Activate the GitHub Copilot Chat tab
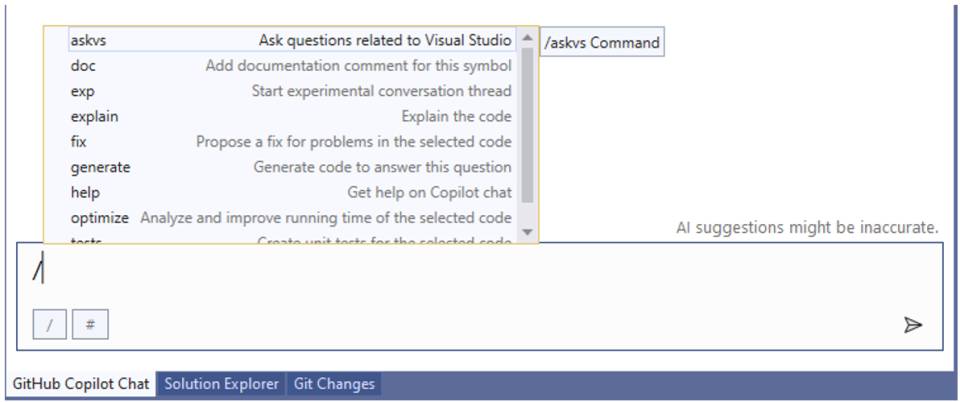 [81, 384]
